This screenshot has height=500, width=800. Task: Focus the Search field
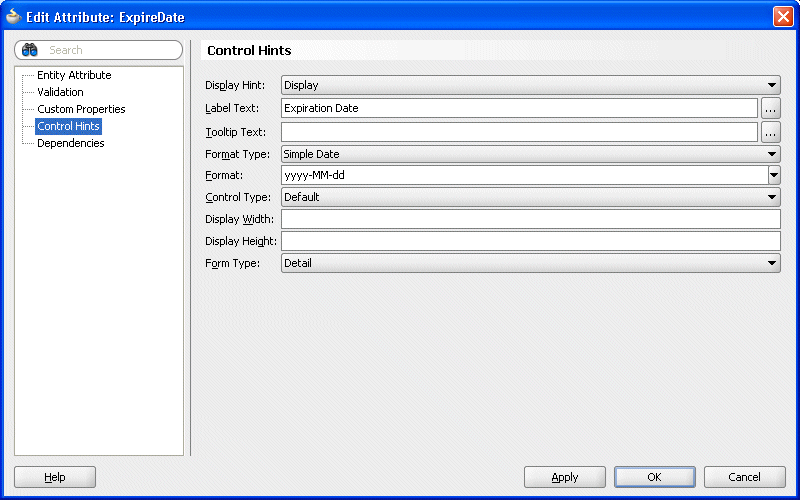click(x=98, y=50)
